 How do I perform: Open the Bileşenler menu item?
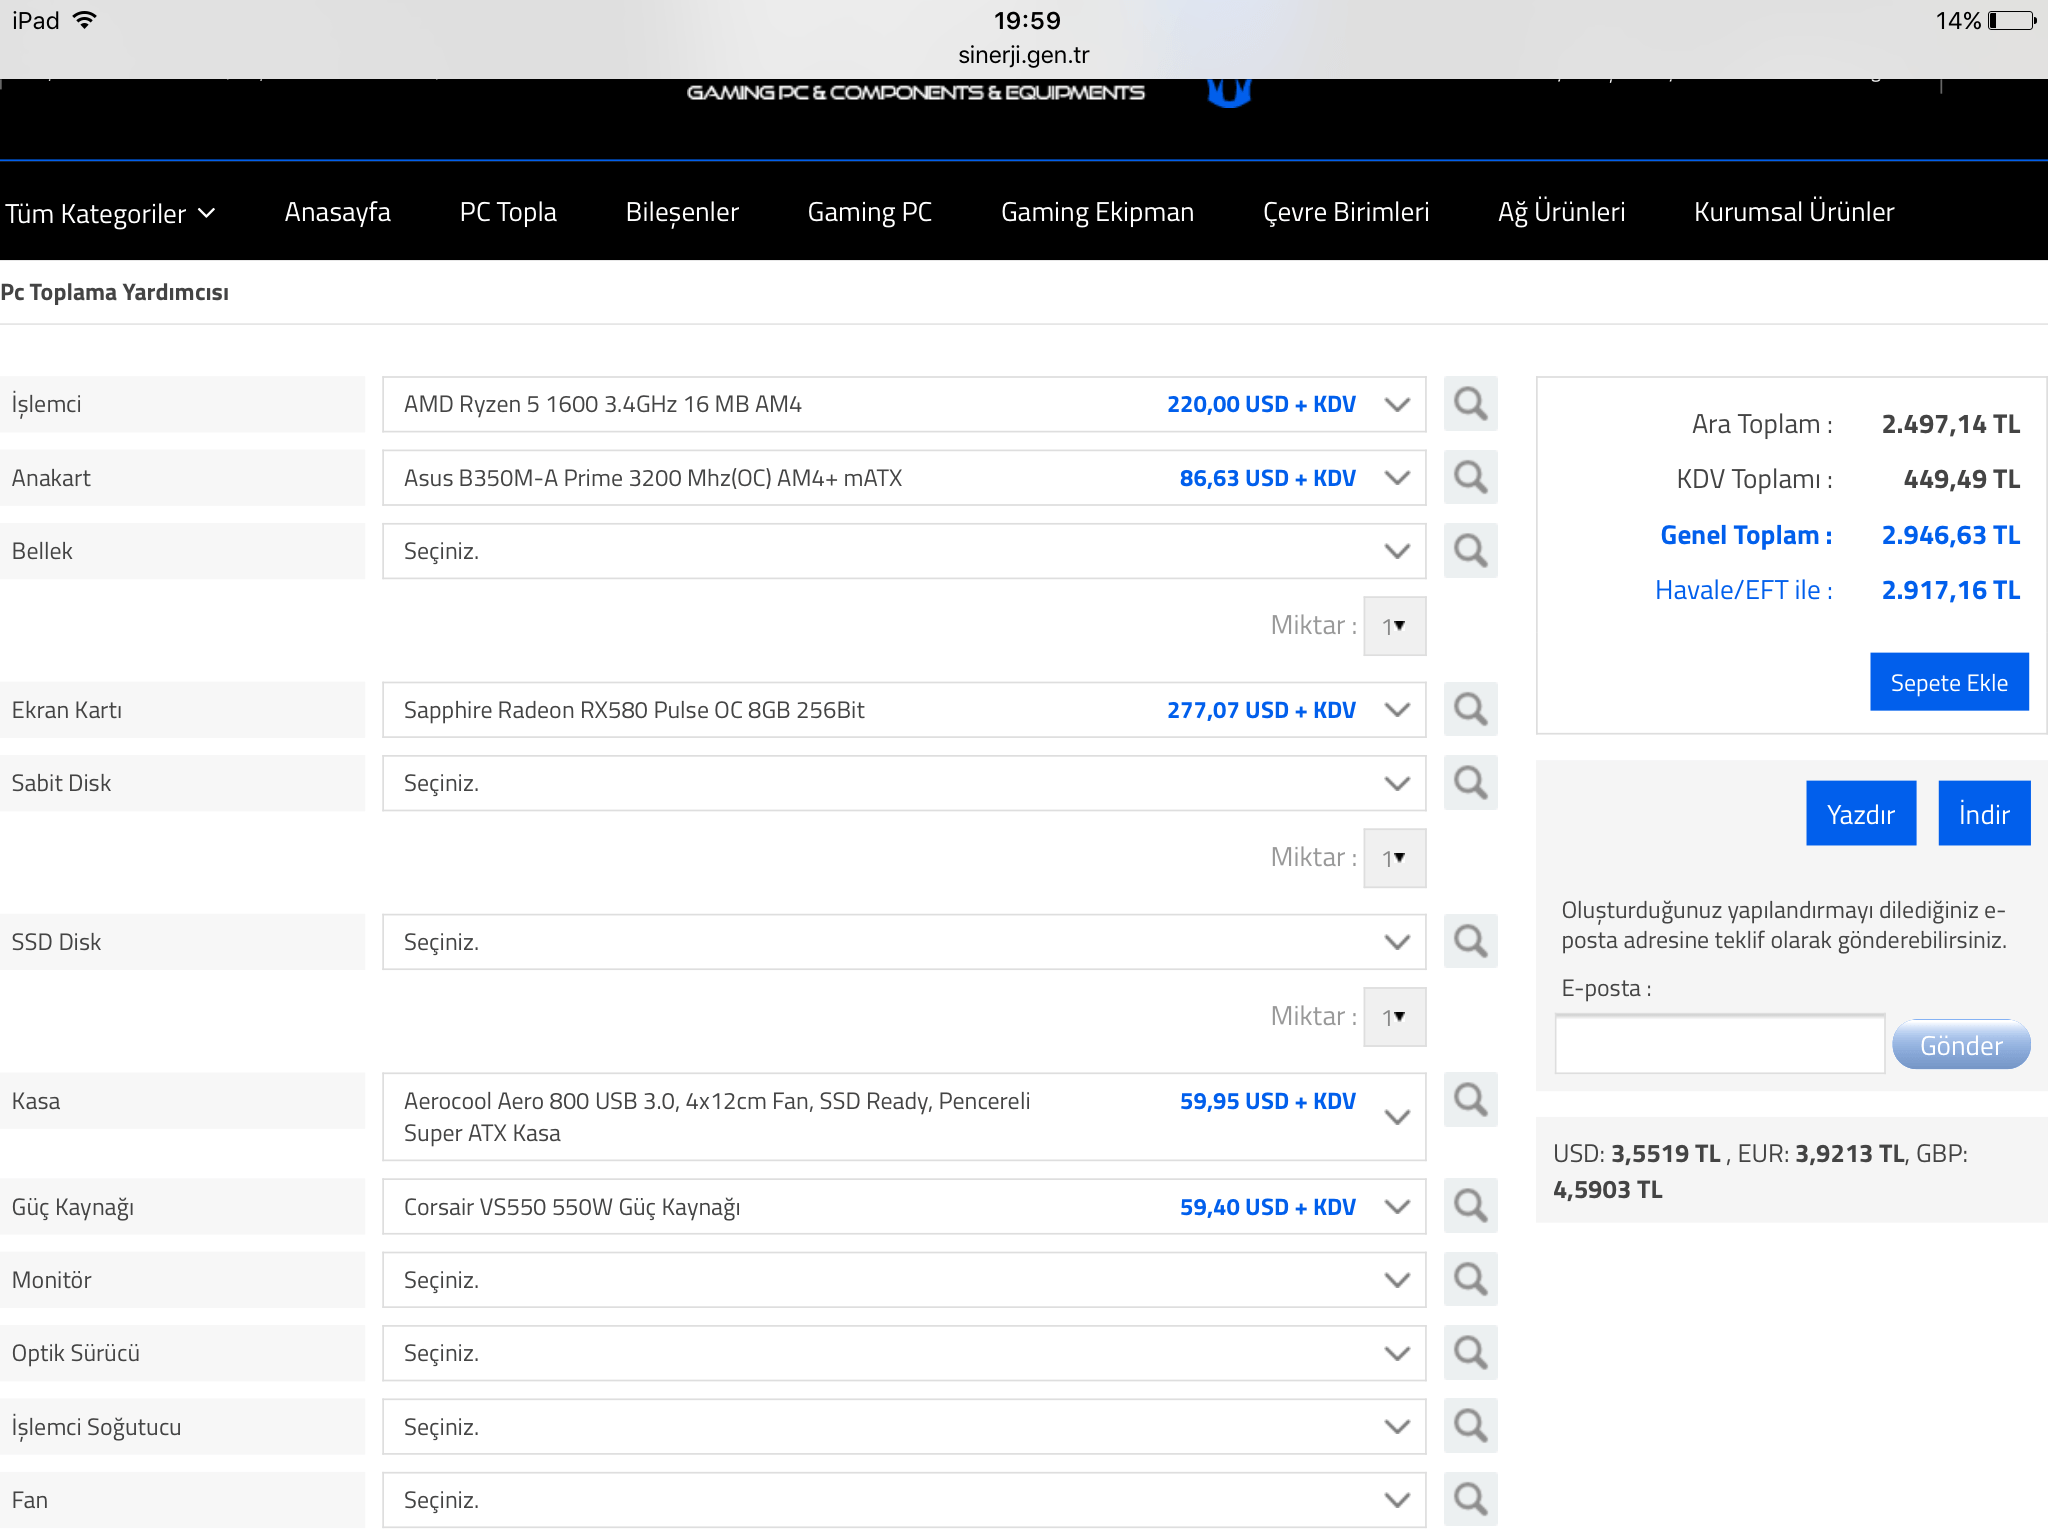(682, 212)
